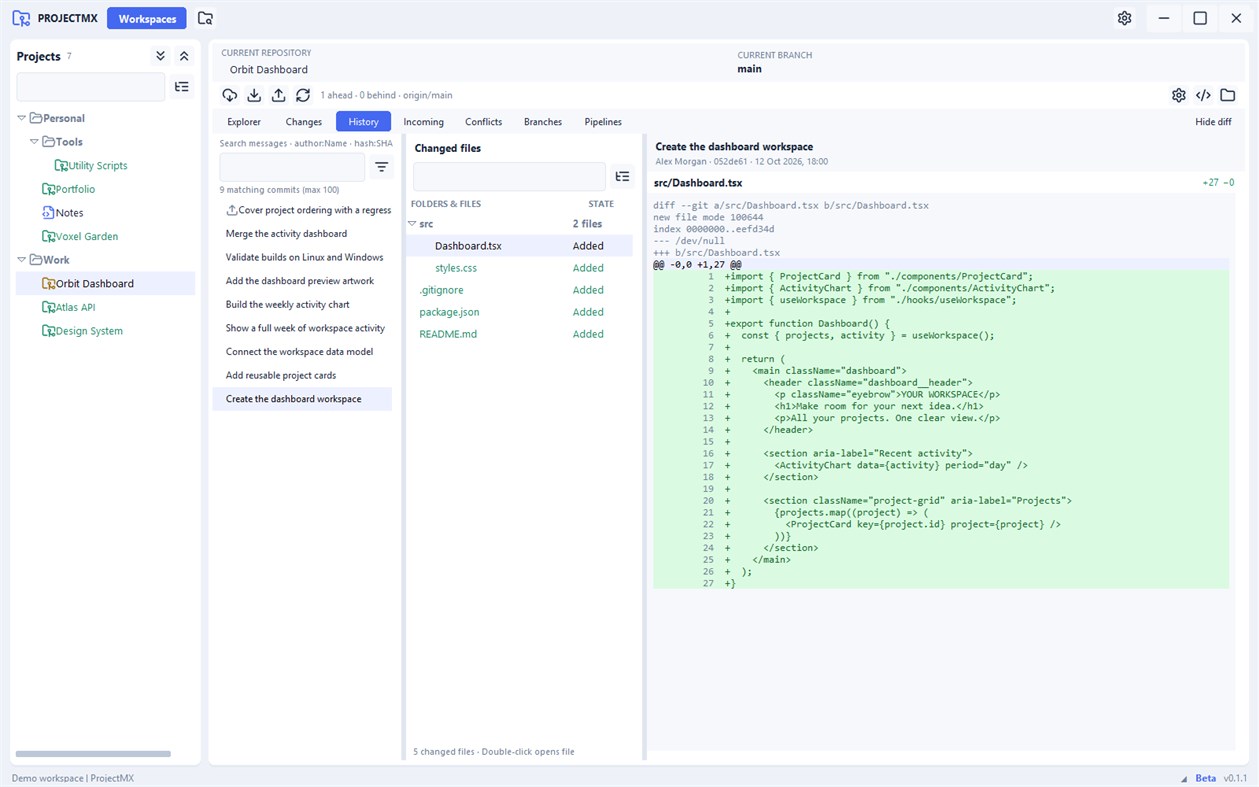Click the current repository name Orbit Dashboard

click(x=268, y=70)
